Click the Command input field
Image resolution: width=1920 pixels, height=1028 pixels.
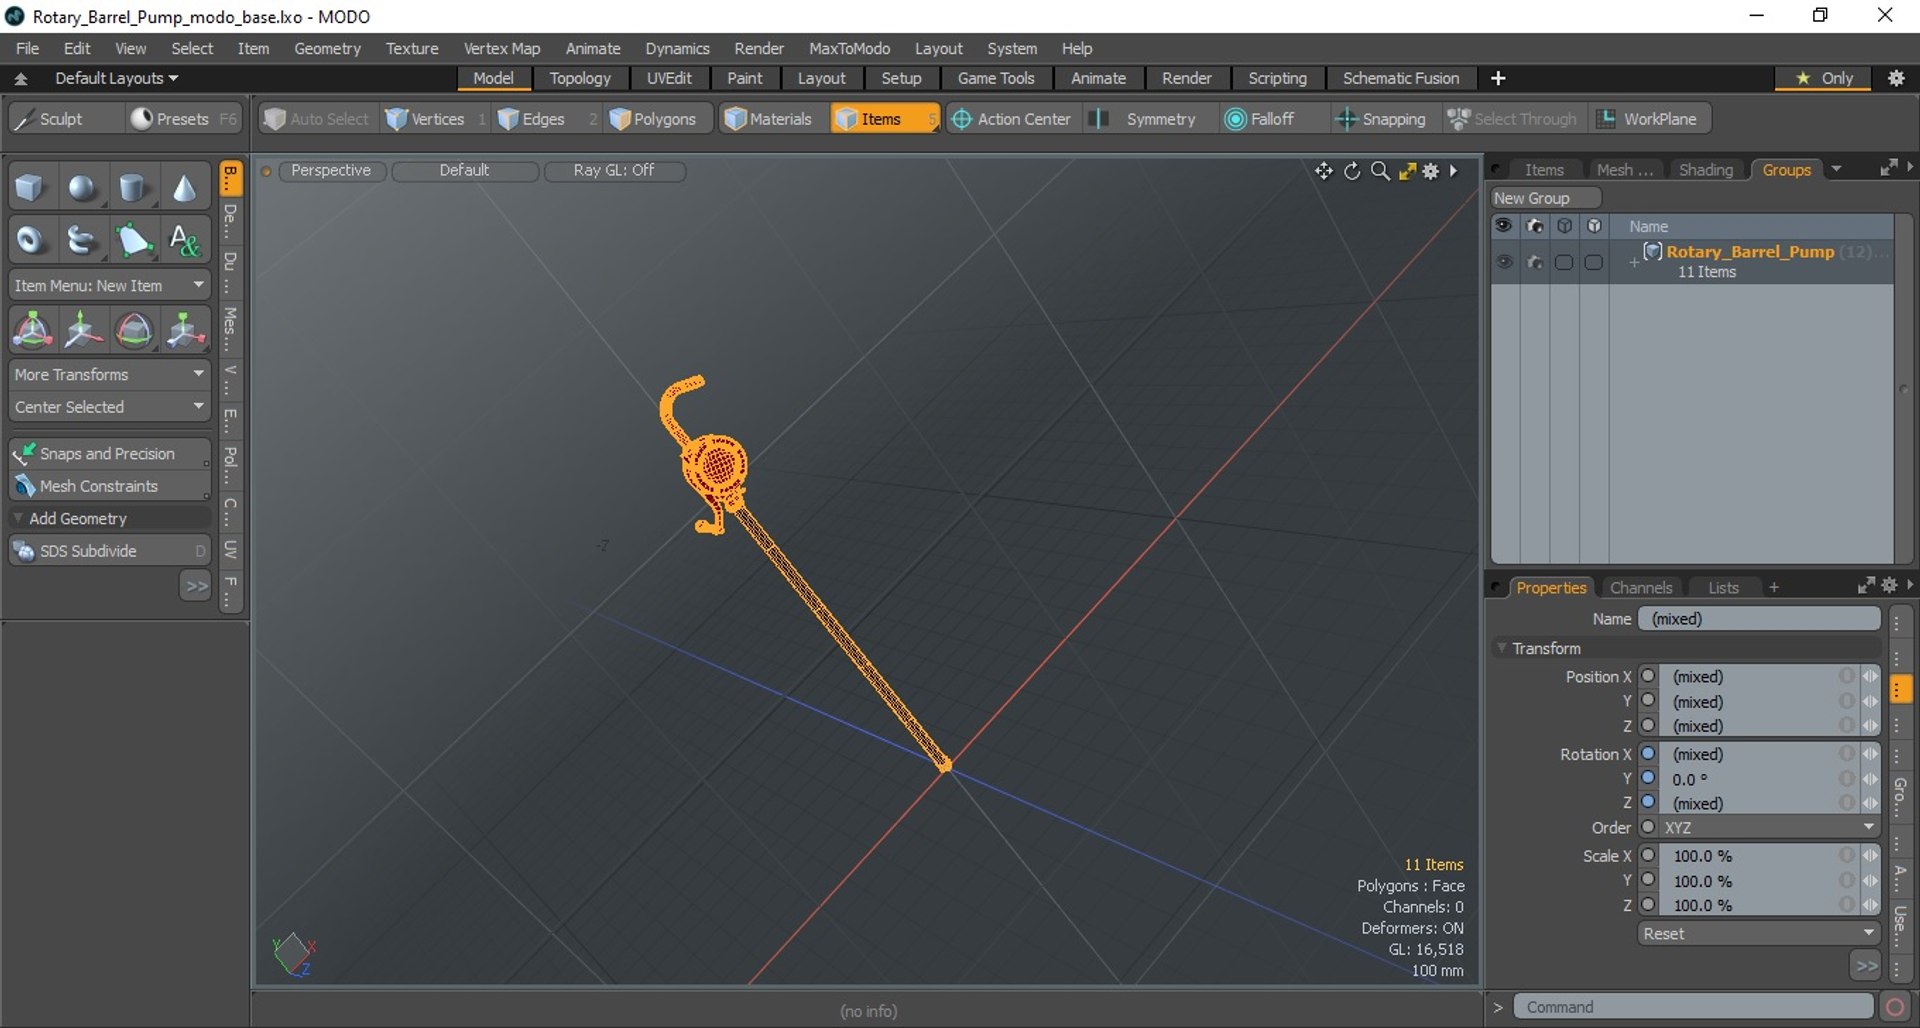(x=1693, y=1007)
